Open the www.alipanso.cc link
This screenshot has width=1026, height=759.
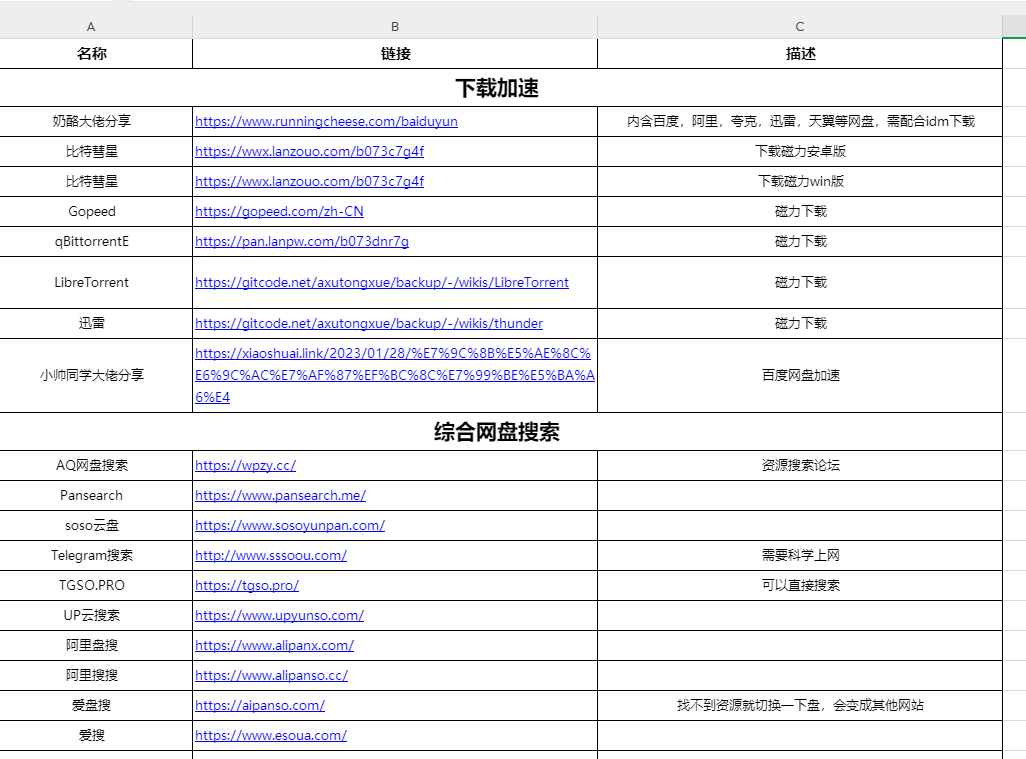pyautogui.click(x=272, y=675)
